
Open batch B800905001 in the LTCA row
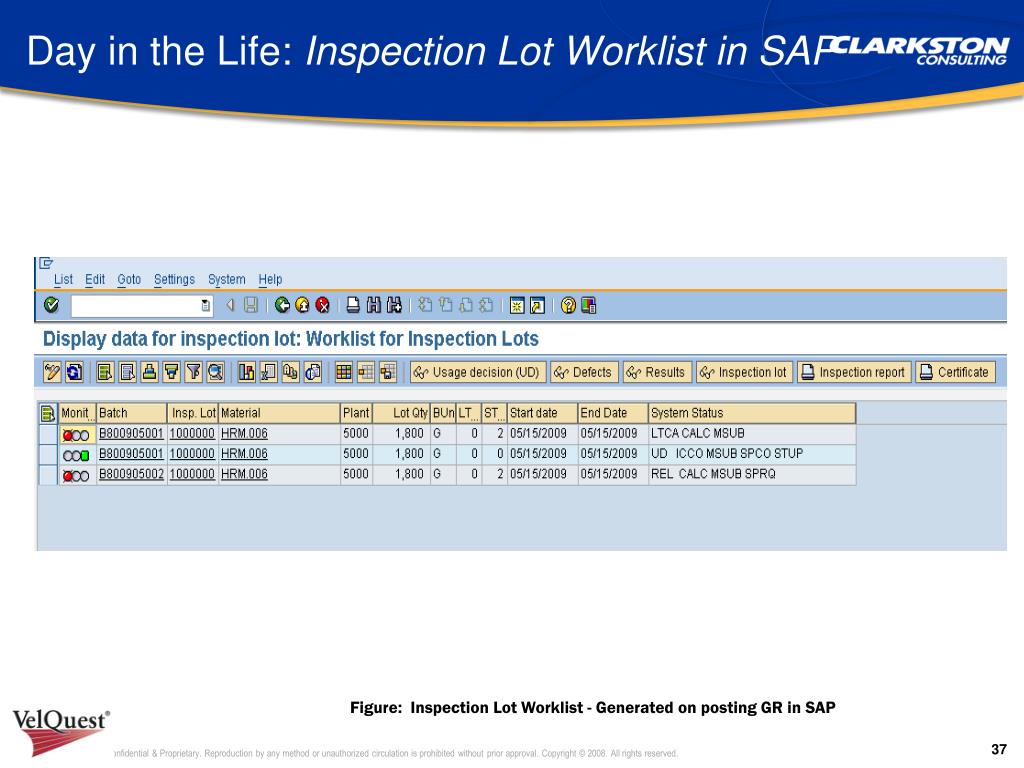(131, 434)
